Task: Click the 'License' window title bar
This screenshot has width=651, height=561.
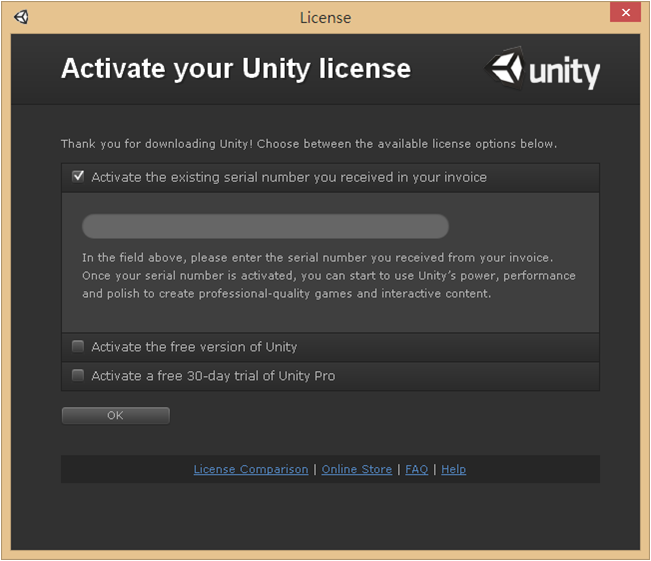Action: click(x=325, y=17)
